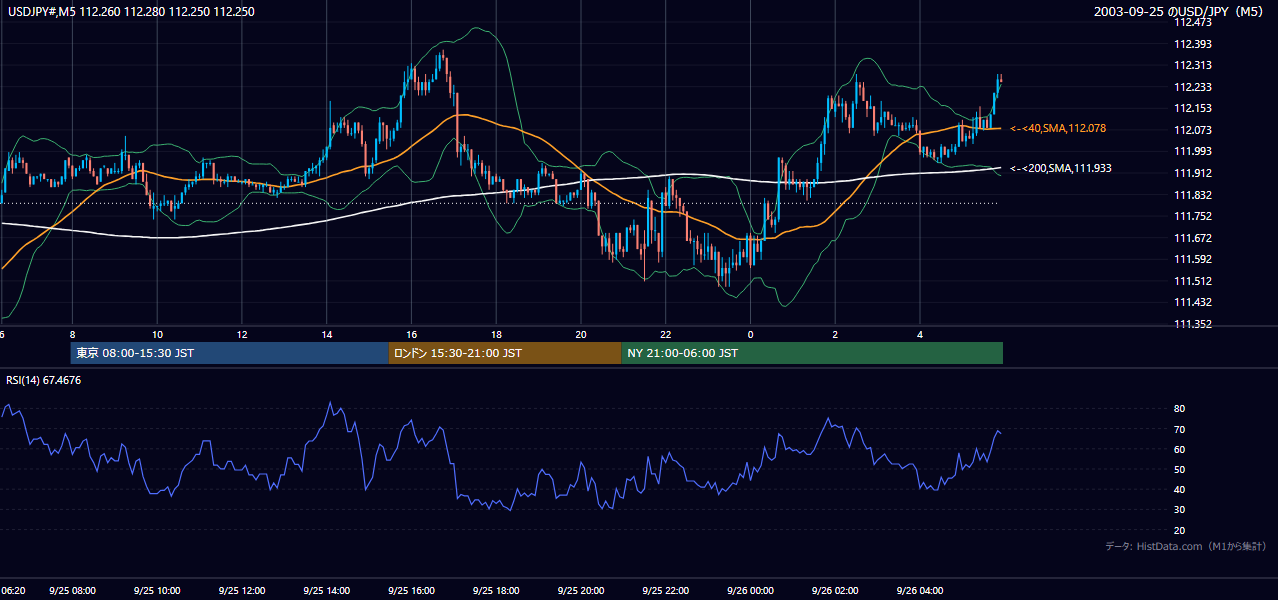Click the 9/25 20:00 time axis label
This screenshot has width=1278, height=600.
tap(581, 591)
